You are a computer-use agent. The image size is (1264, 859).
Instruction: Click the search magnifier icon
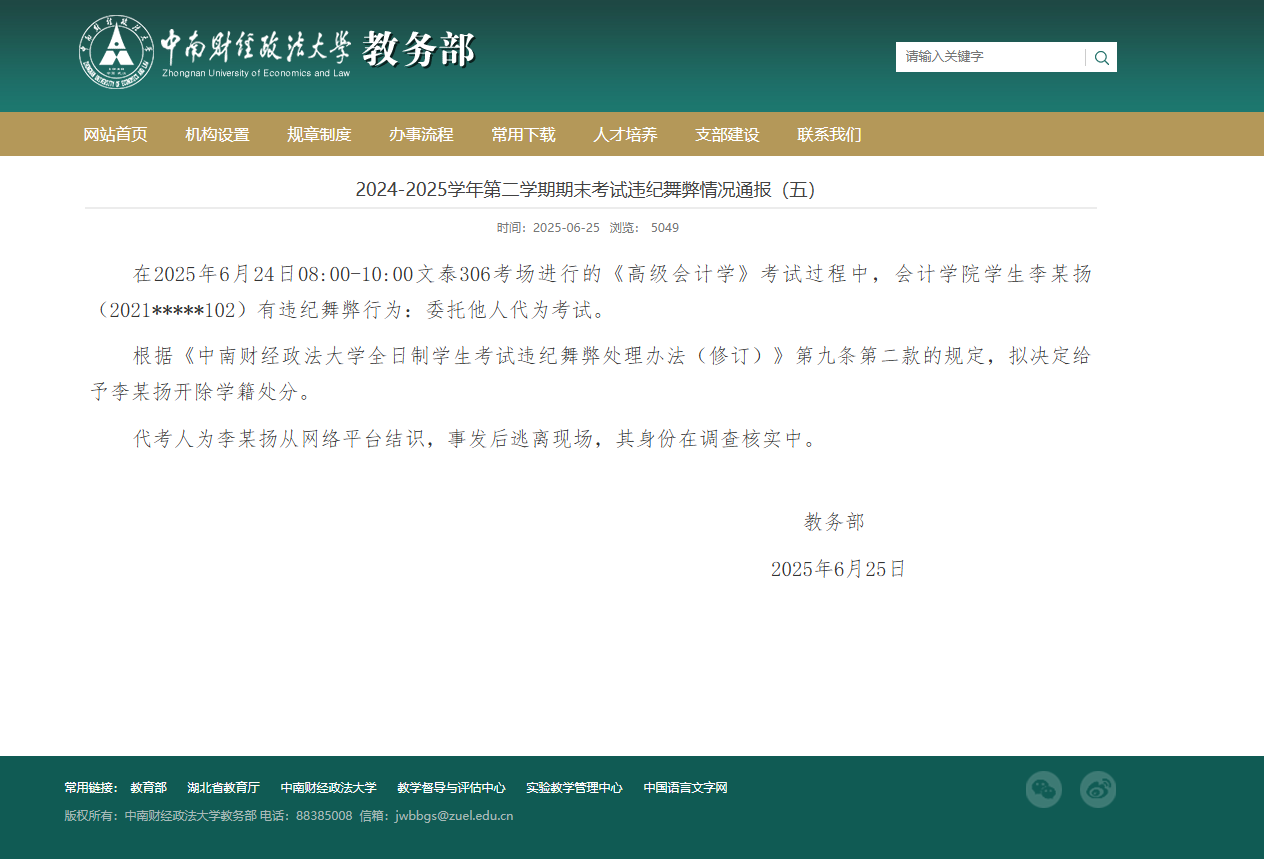(x=1101, y=57)
